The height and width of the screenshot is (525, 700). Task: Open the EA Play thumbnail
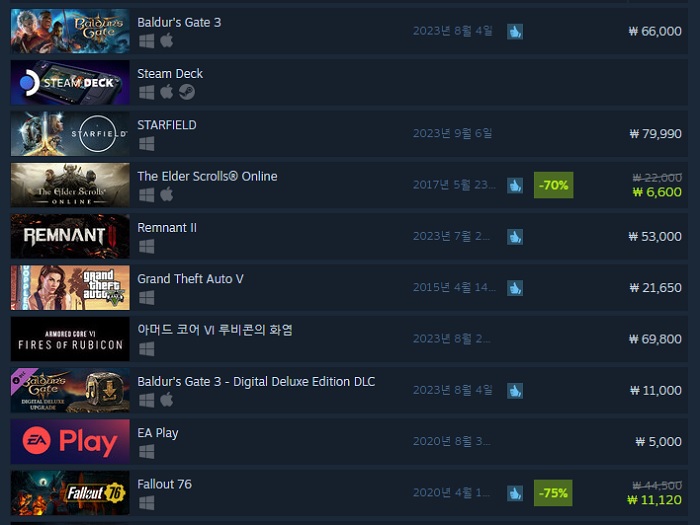[70, 442]
